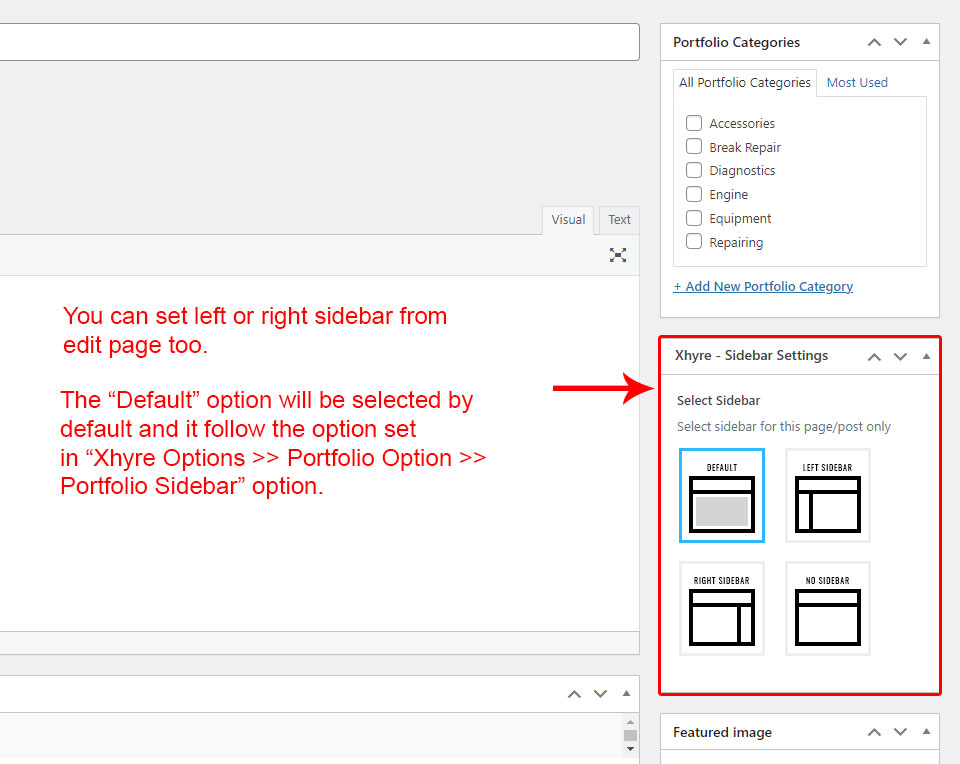This screenshot has width=960, height=764.
Task: Select the No Sidebar layout icon
Action: [827, 609]
